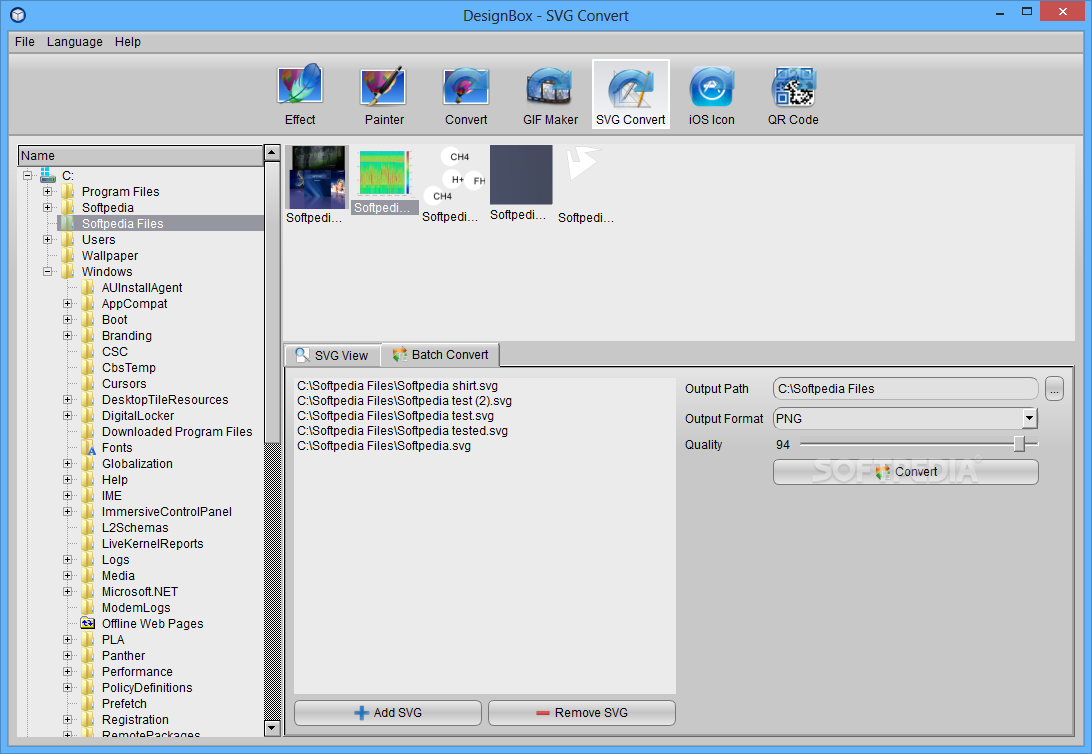Select Softpedia tested.svg in the list
1092x754 pixels.
[x=402, y=430]
